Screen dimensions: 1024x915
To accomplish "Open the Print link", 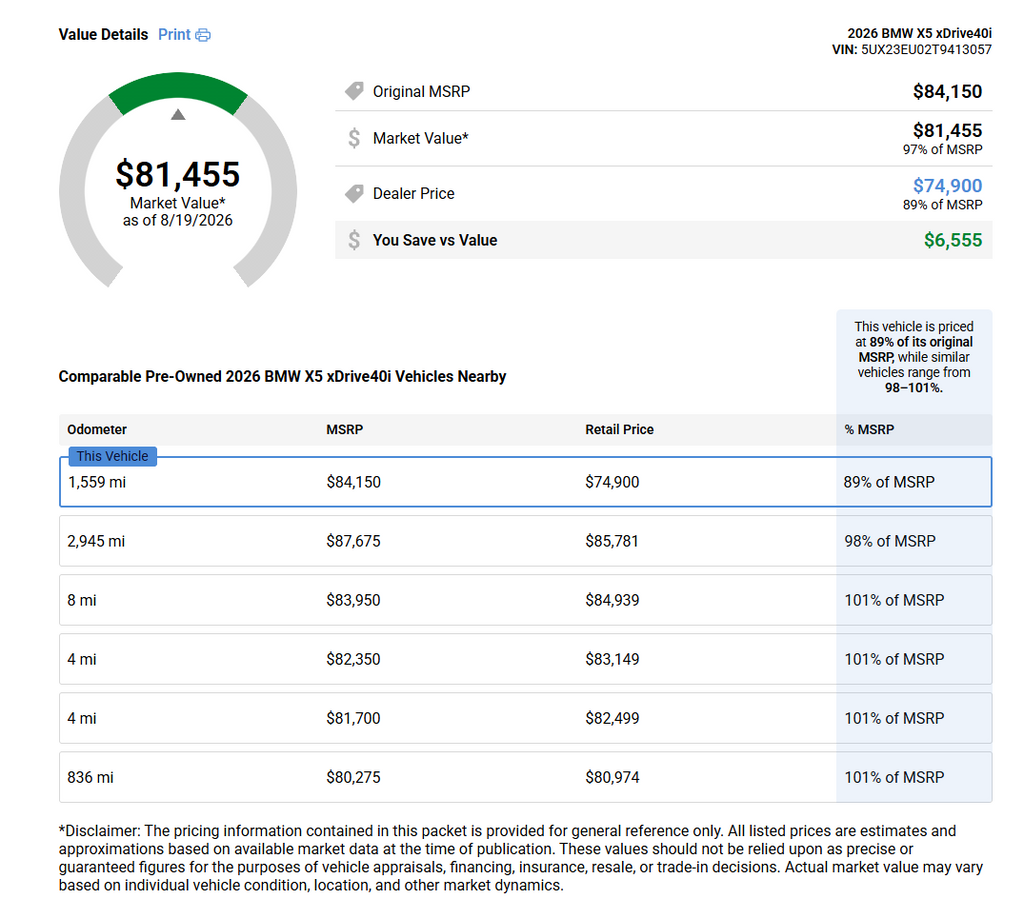I will pyautogui.click(x=174, y=35).
